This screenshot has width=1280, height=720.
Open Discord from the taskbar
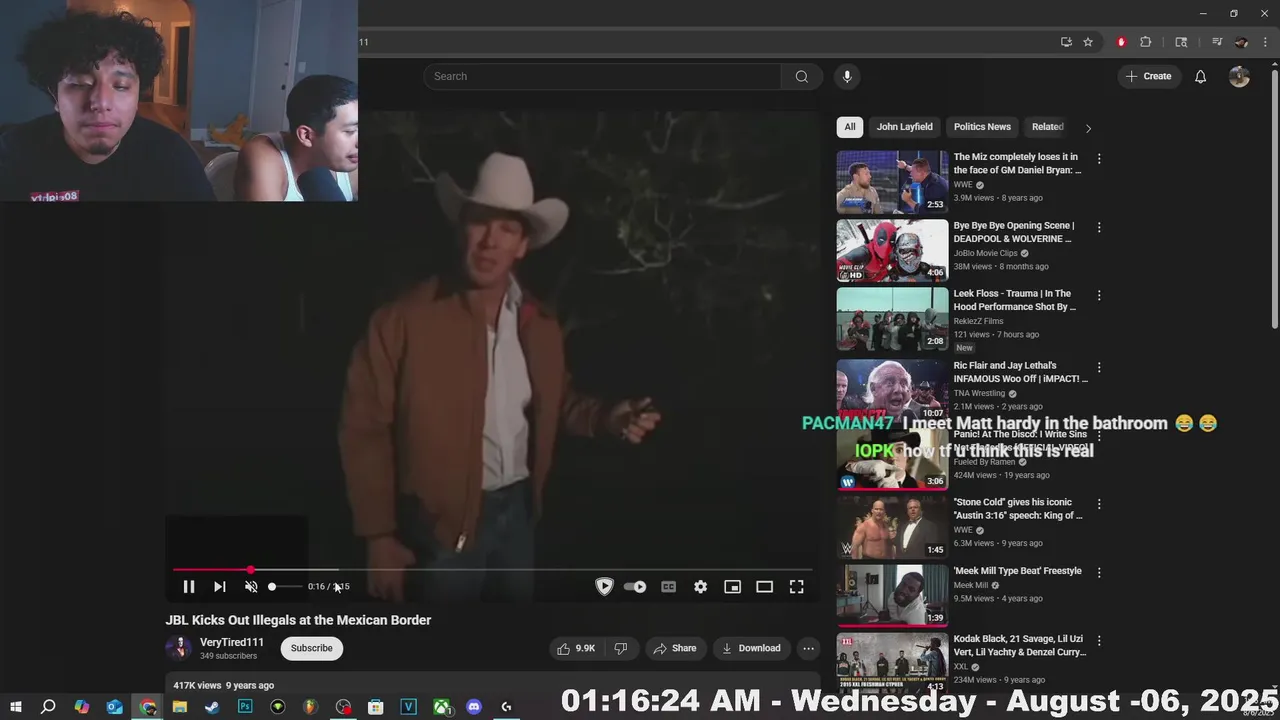coord(474,707)
